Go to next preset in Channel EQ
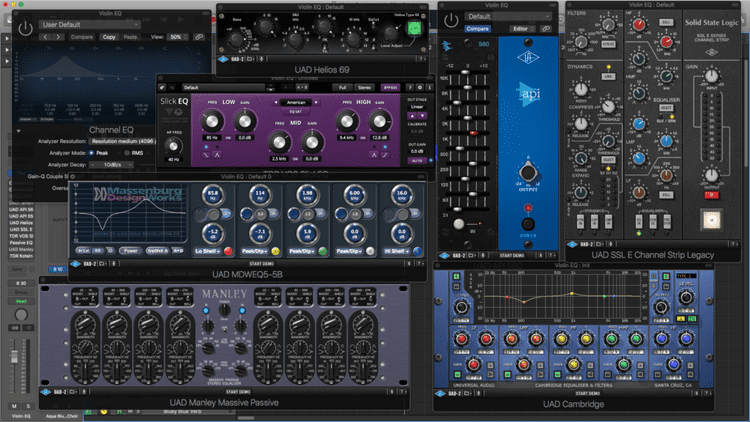 [x=58, y=37]
